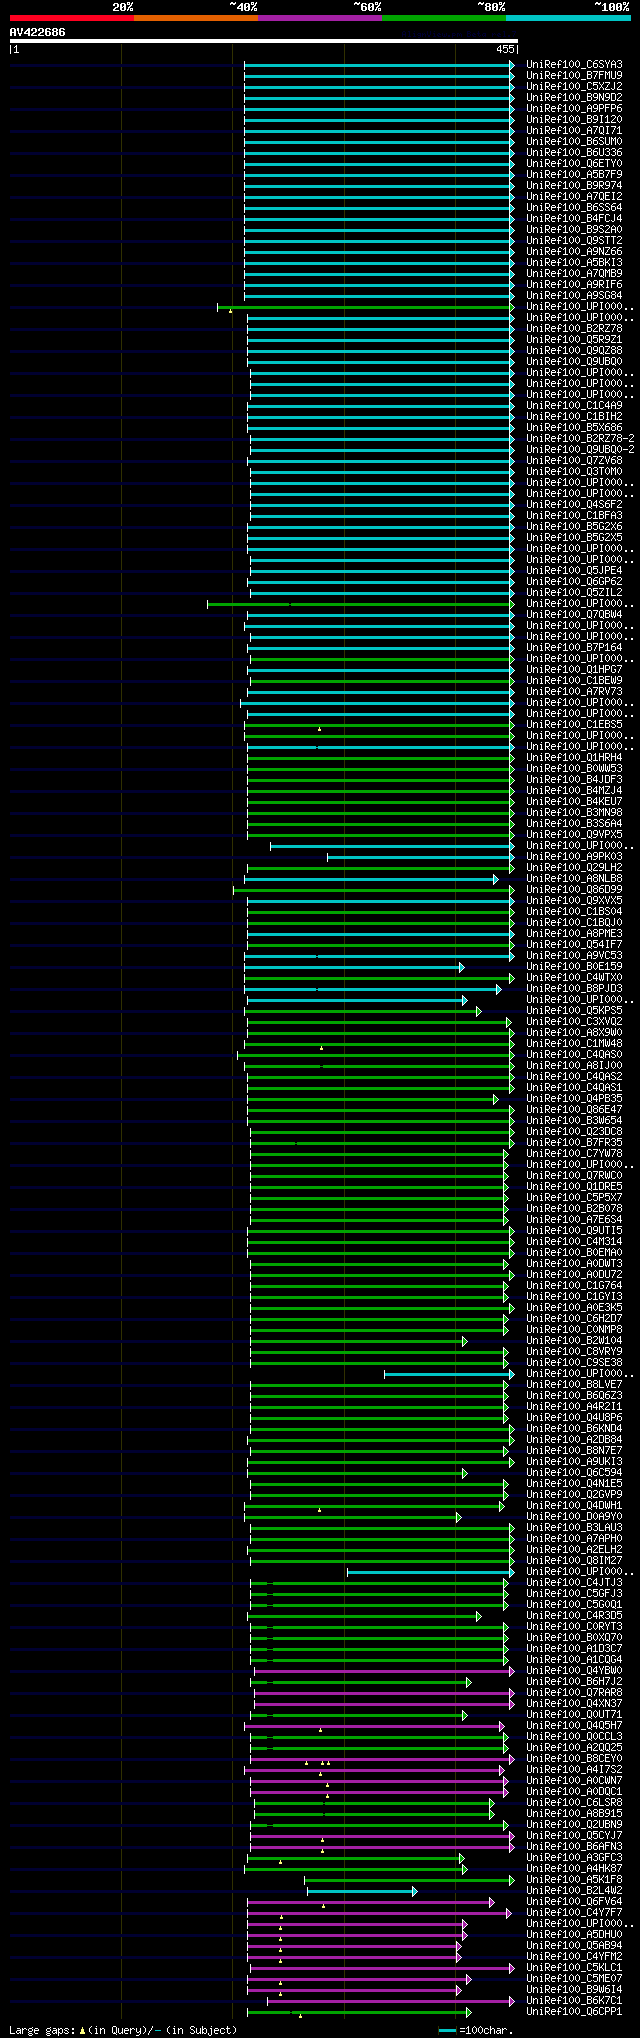Viewport: 640px width, 2038px height.
Task: Select subject UniRef100_B2W104
Action: 574,1341
